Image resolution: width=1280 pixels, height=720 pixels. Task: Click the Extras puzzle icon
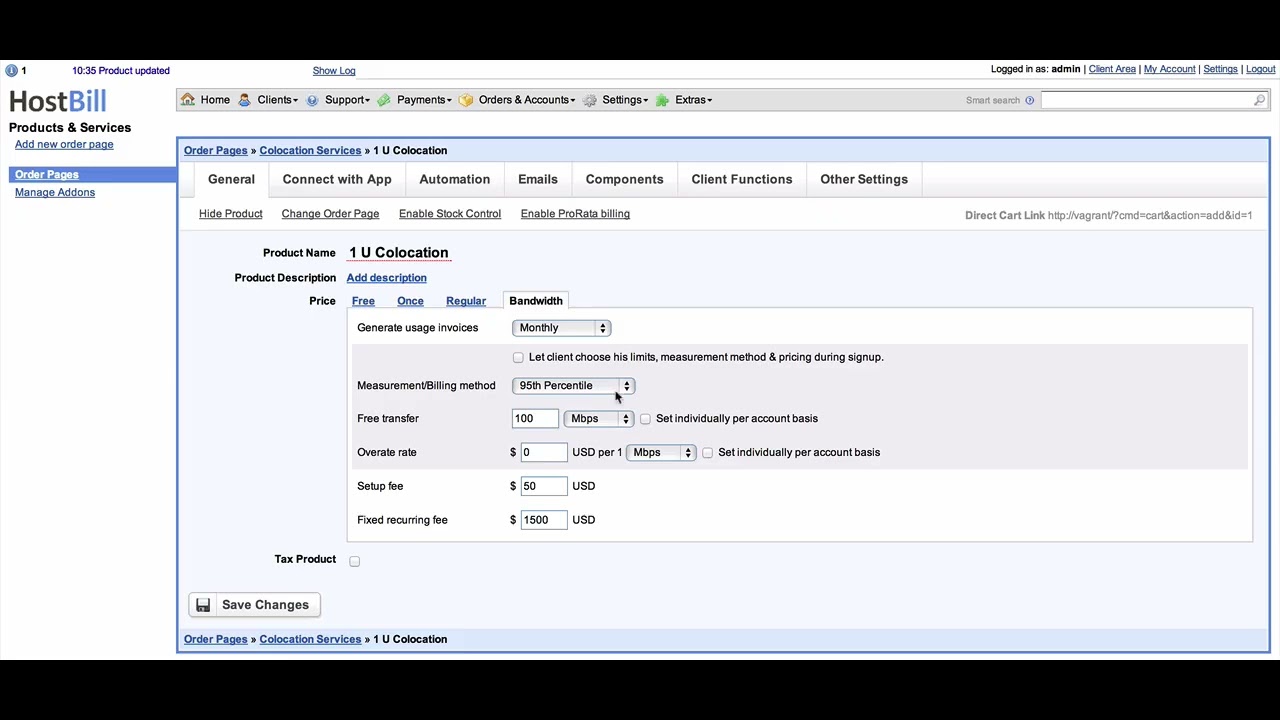click(x=662, y=100)
